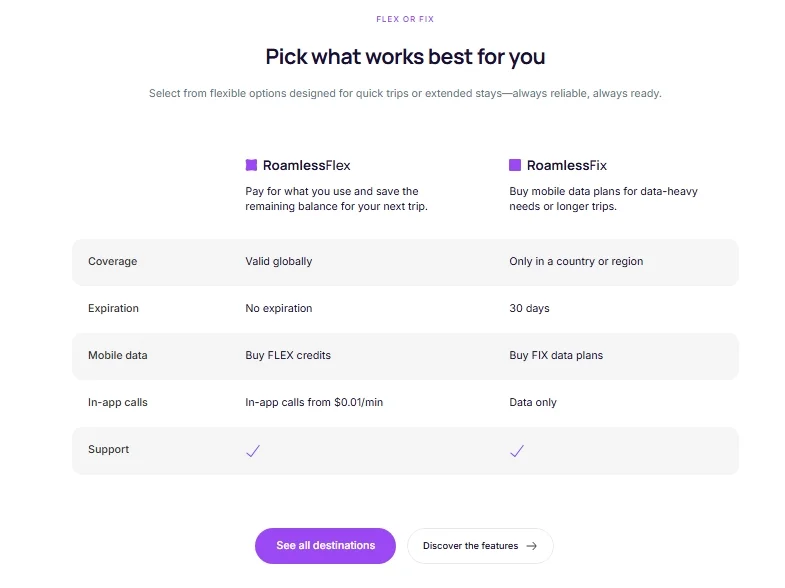Click the FLEX OR FIX label
Image resolution: width=785 pixels, height=588 pixels.
405,19
